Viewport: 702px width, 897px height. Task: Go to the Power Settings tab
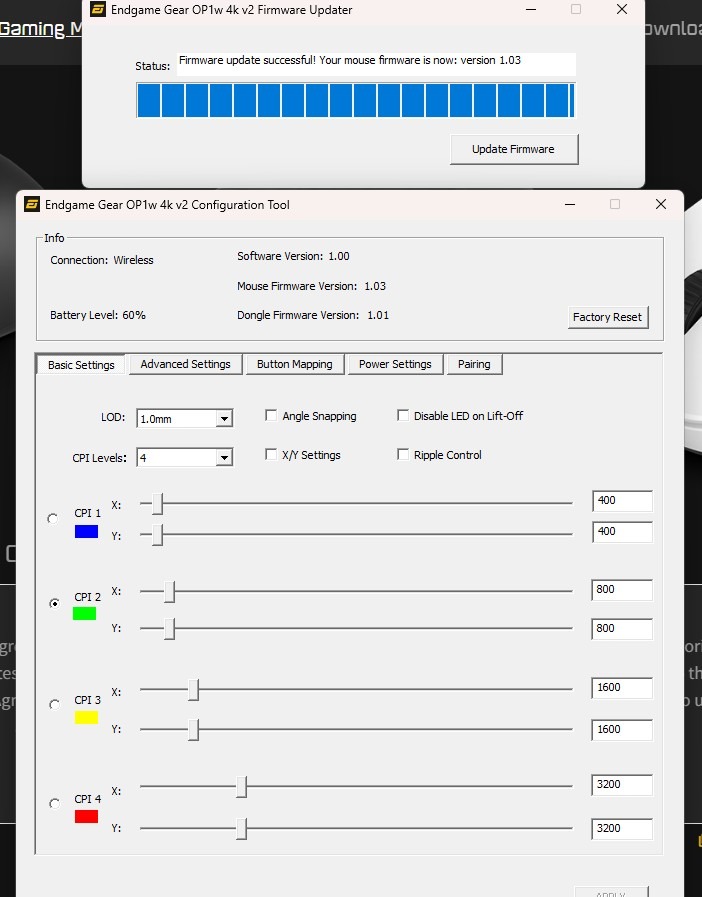click(395, 364)
